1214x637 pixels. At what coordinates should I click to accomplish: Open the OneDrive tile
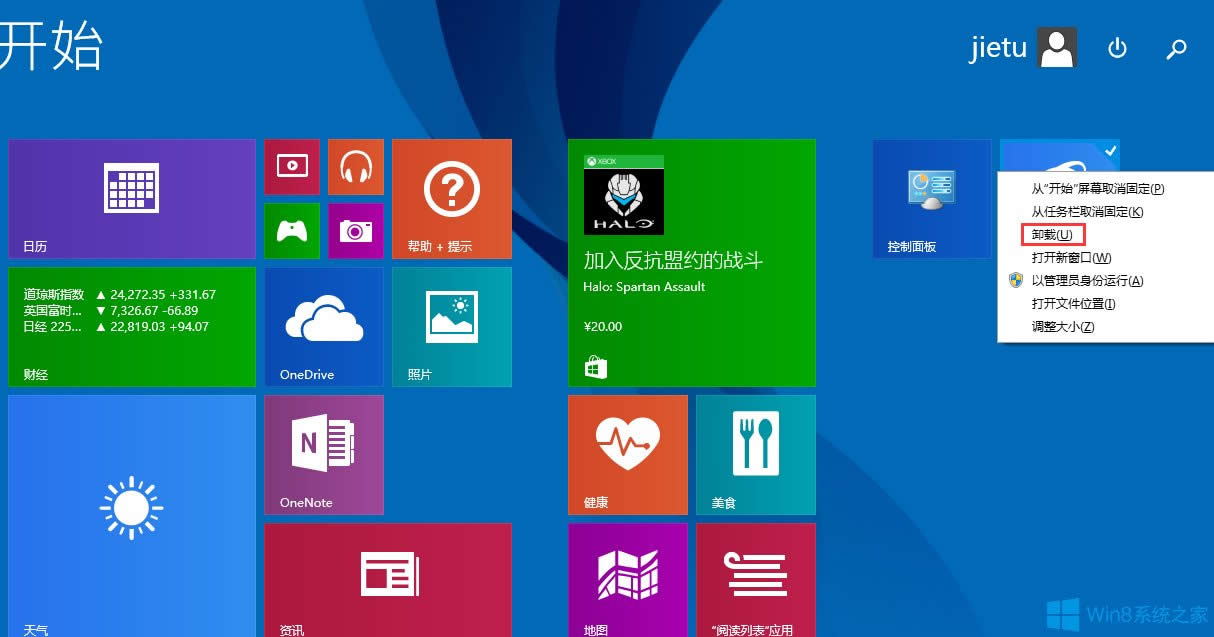(x=323, y=326)
